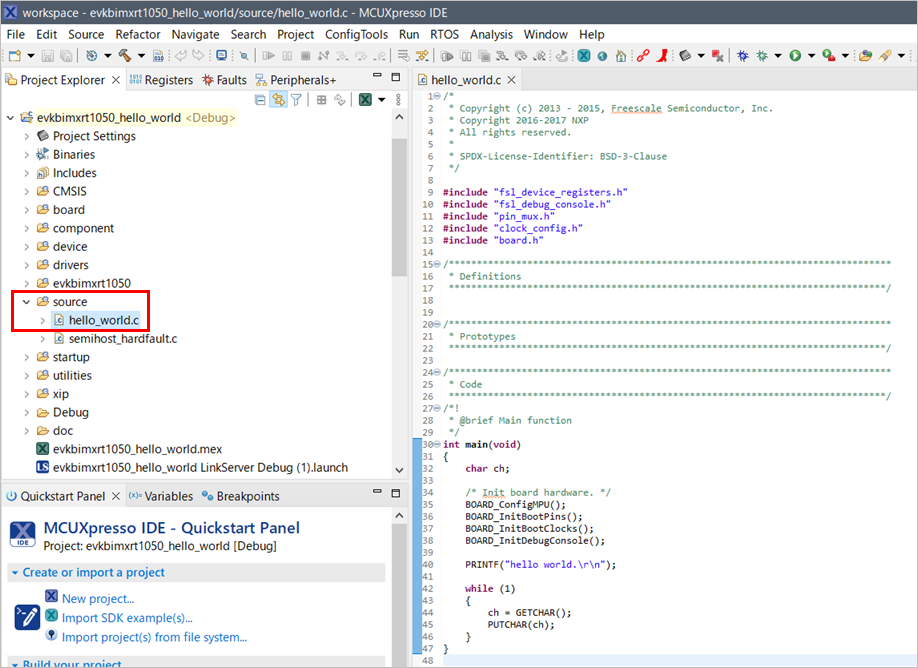Click the red chain link icon
The image size is (918, 668).
(643, 56)
